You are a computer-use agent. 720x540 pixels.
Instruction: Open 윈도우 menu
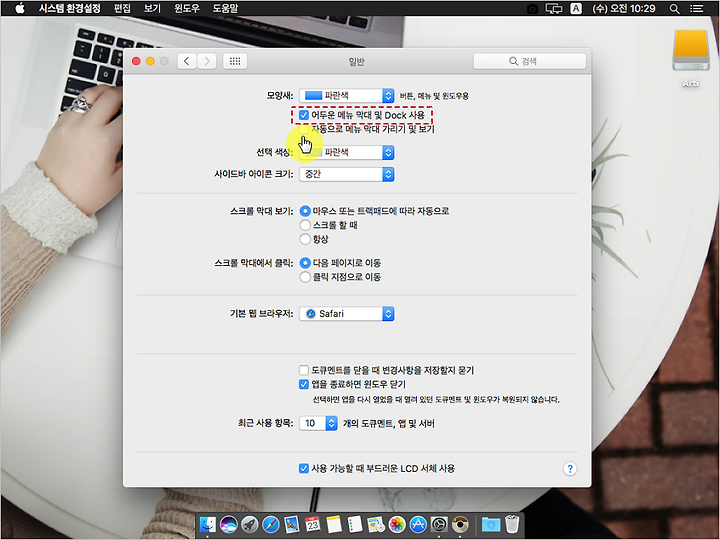(186, 8)
